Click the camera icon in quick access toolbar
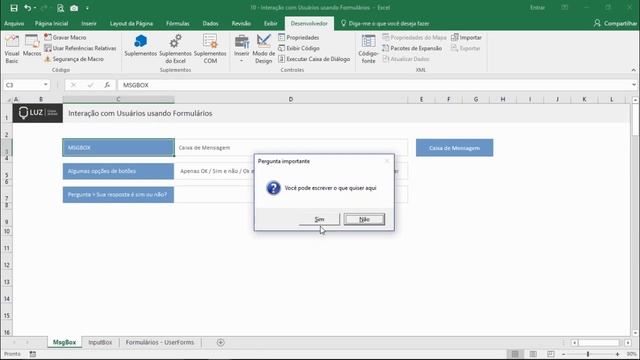 tap(74, 8)
